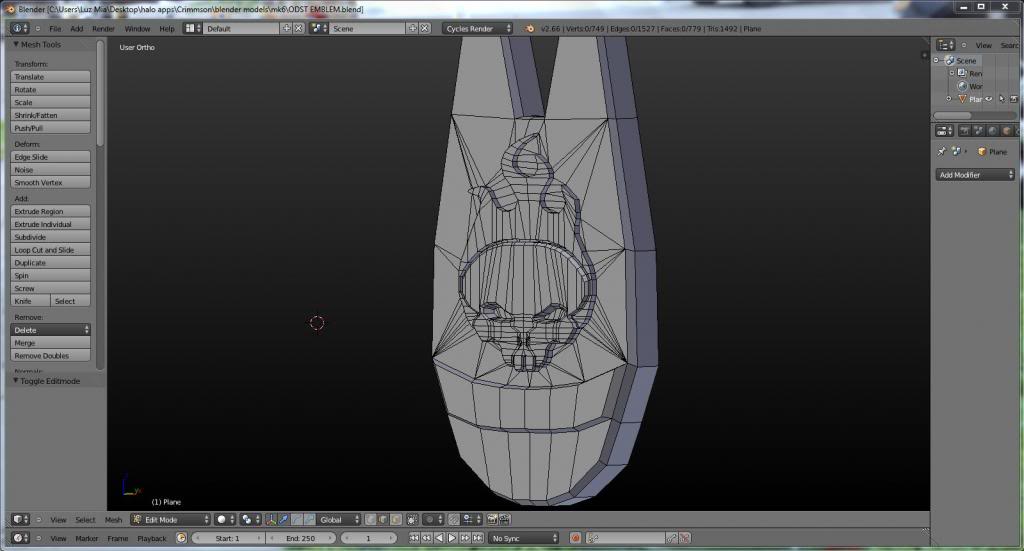The height and width of the screenshot is (551, 1024).
Task: Open the No Sync dropdown
Action: coord(524,538)
